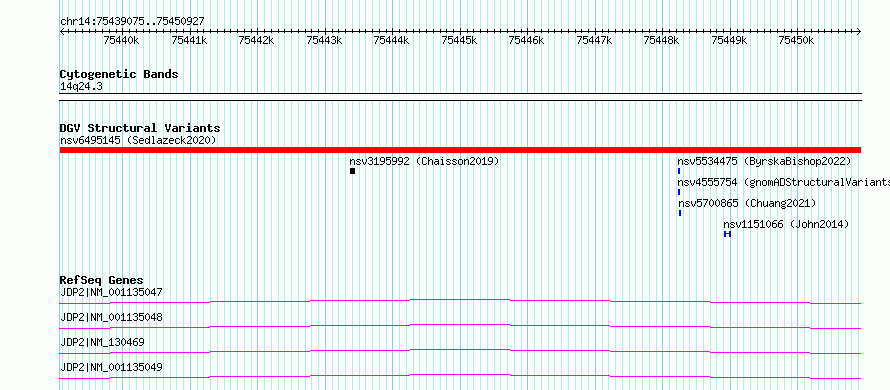Viewport: 890px width, 390px height.
Task: Open nsv1151066 (John2014) label
Action: coord(786,224)
